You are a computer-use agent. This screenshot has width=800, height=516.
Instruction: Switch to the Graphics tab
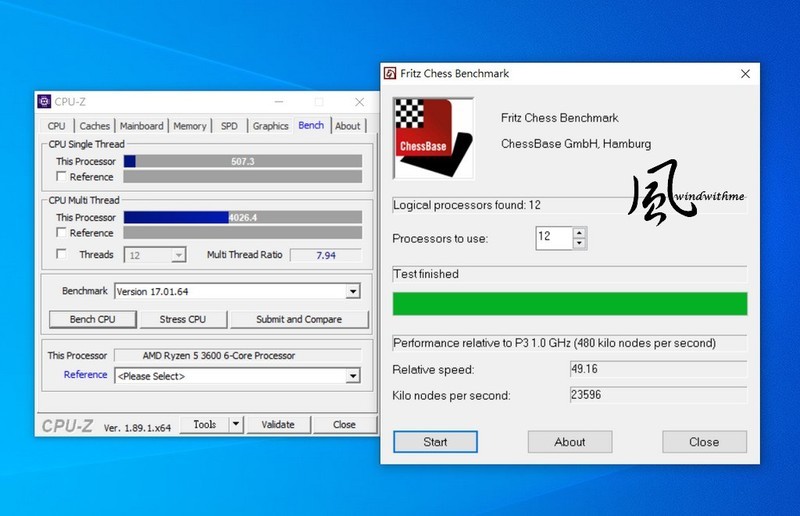pos(270,126)
